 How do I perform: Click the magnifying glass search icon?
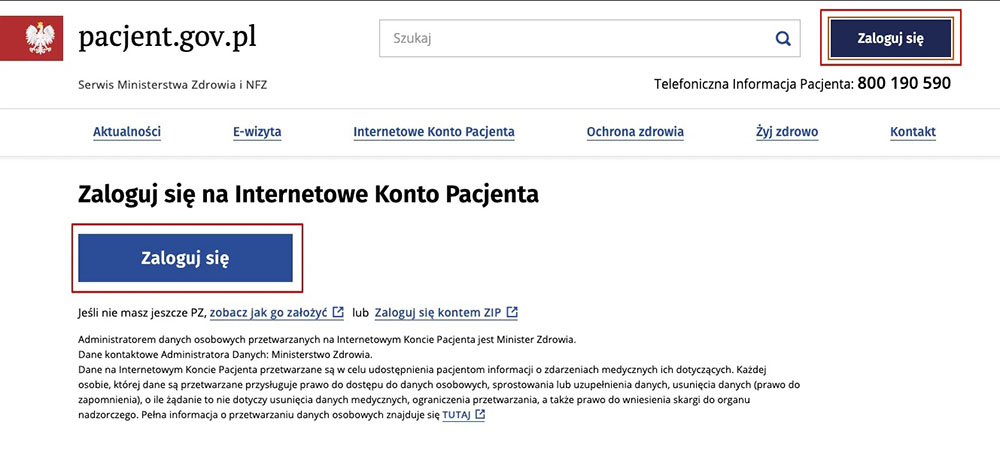783,38
